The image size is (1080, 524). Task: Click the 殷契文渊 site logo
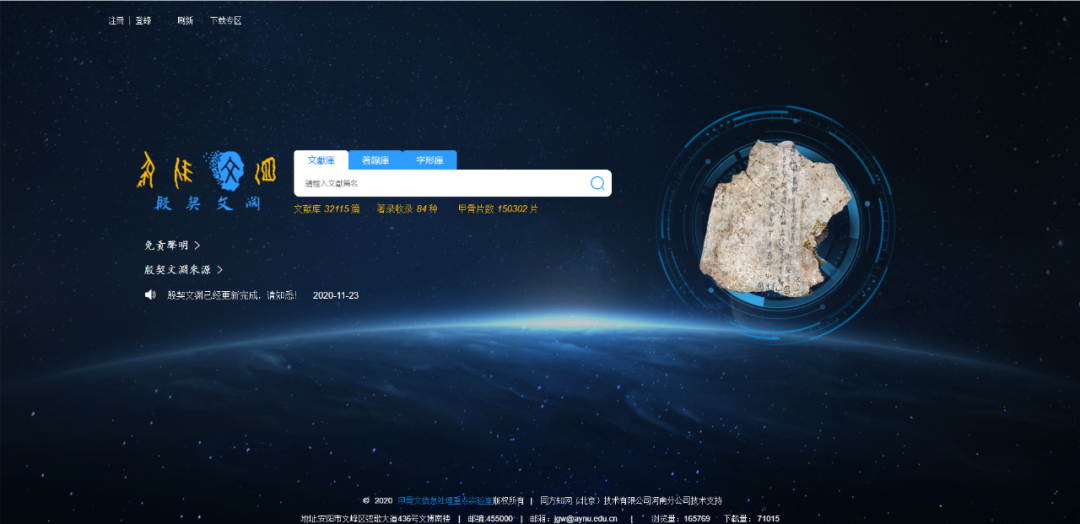coord(206,180)
